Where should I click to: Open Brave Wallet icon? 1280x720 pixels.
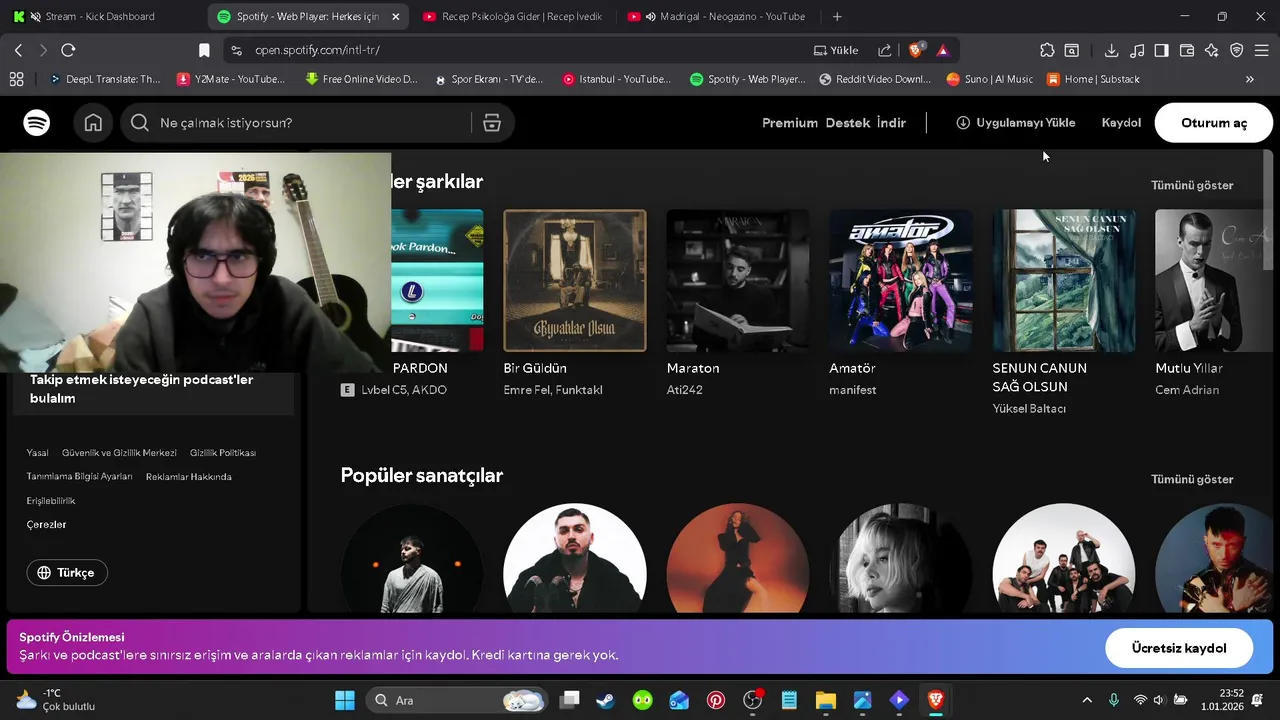click(x=1187, y=50)
